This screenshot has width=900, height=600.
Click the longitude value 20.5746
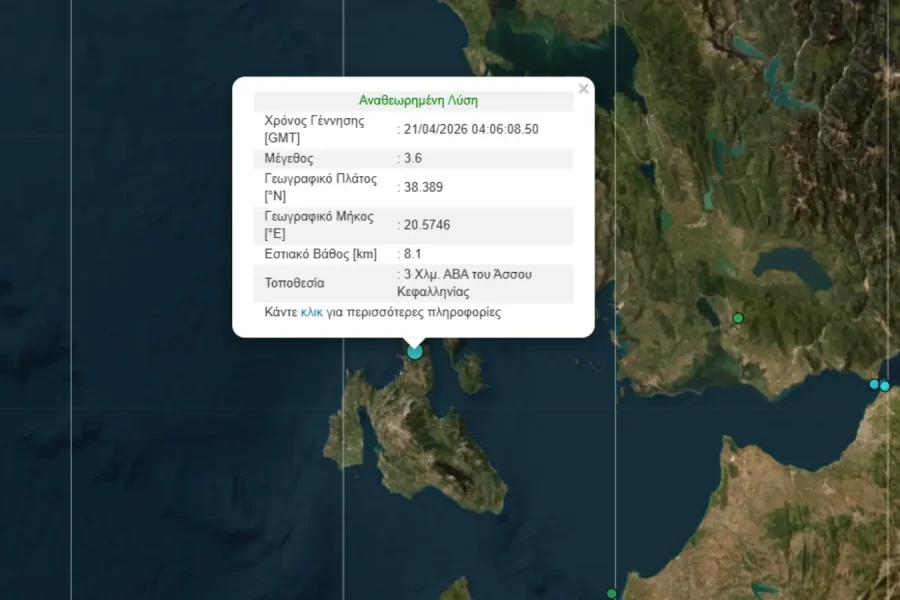click(427, 225)
